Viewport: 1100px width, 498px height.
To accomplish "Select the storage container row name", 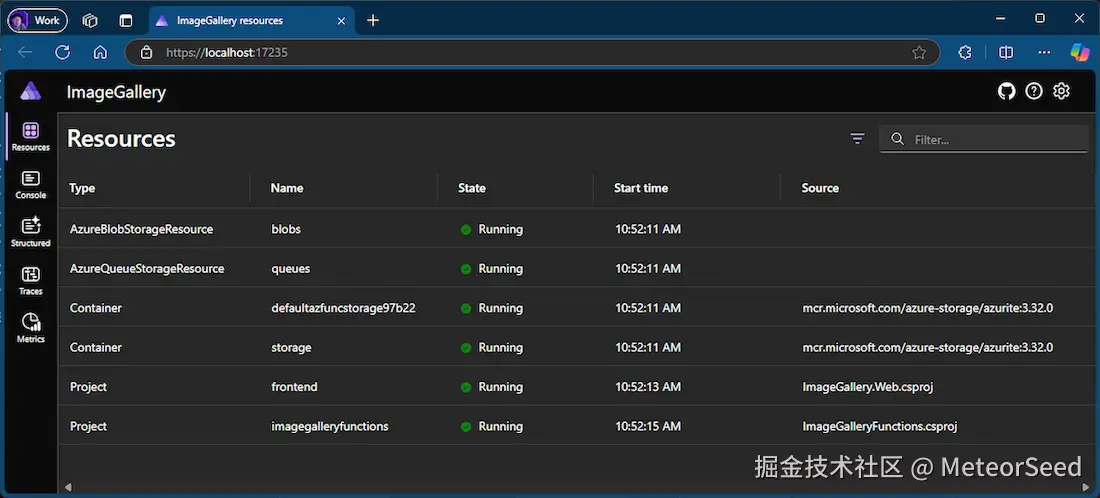I will coord(291,347).
